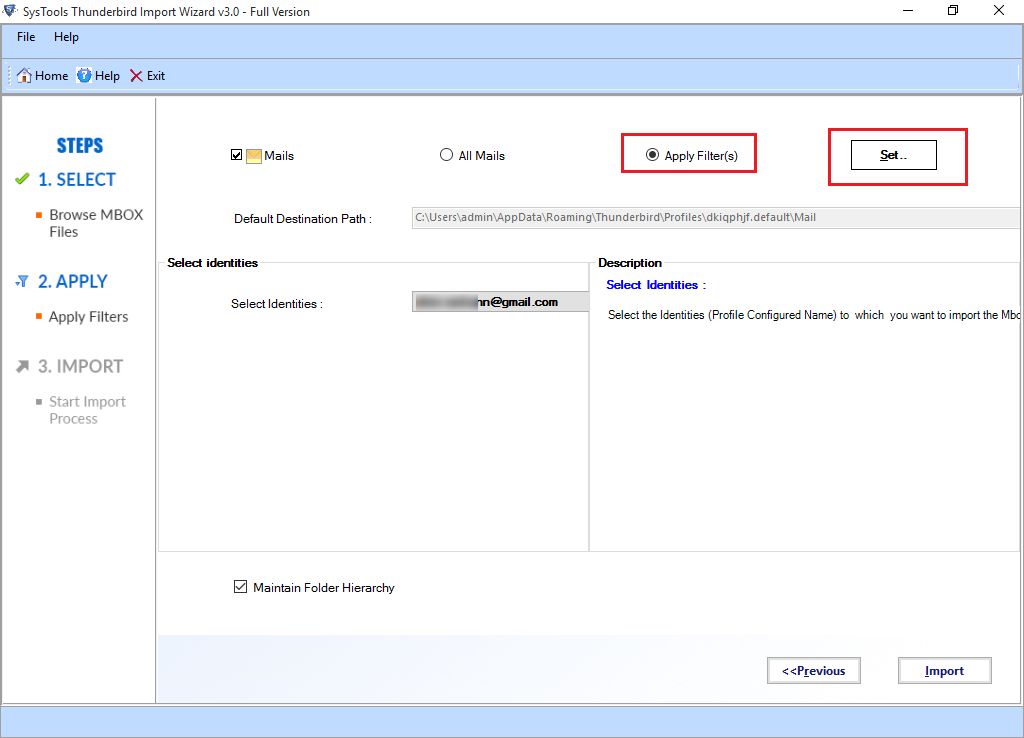This screenshot has height=738, width=1024.
Task: Click the blue Help question-mark icon
Action: tap(84, 76)
